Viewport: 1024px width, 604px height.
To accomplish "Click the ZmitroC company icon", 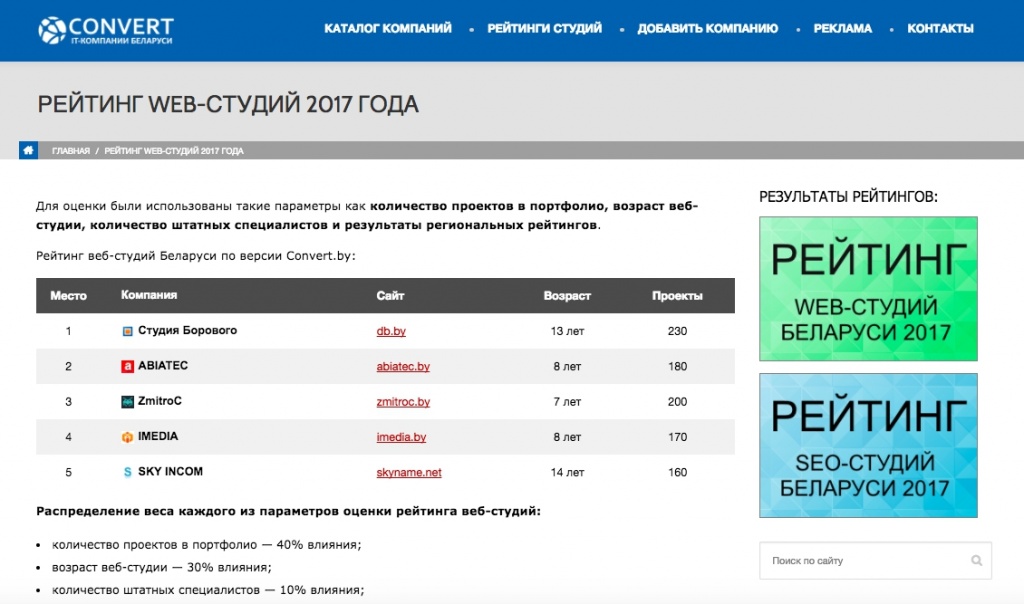I will click(x=127, y=402).
